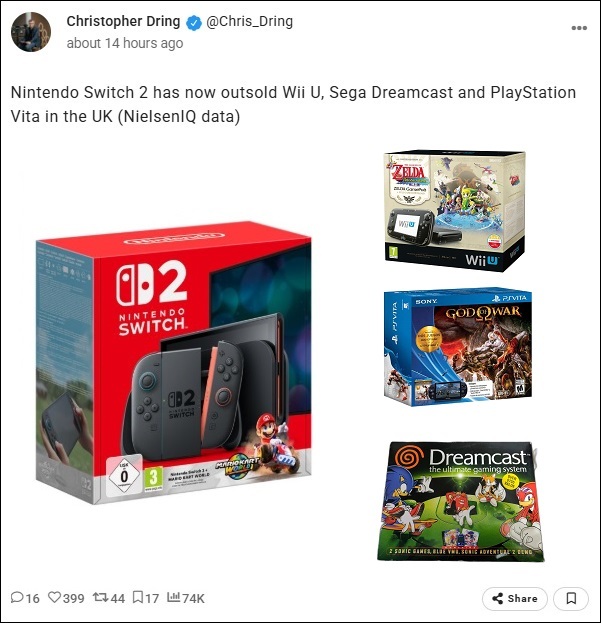The height and width of the screenshot is (623, 601).
Task: Enlarge the Dreamcast Sonic box image
Action: pyautogui.click(x=460, y=501)
